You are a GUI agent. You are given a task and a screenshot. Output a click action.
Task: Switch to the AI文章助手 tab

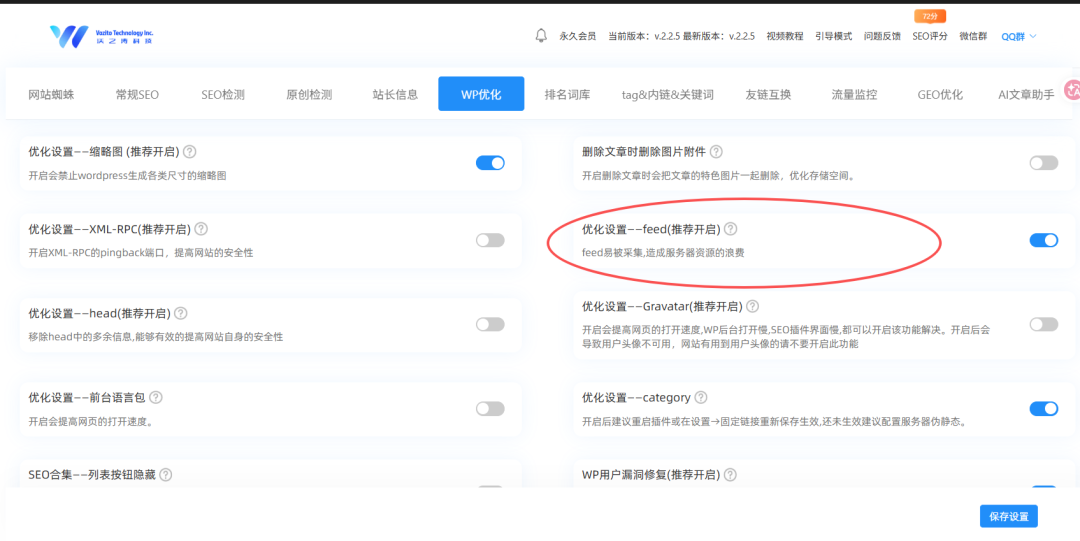1026,94
